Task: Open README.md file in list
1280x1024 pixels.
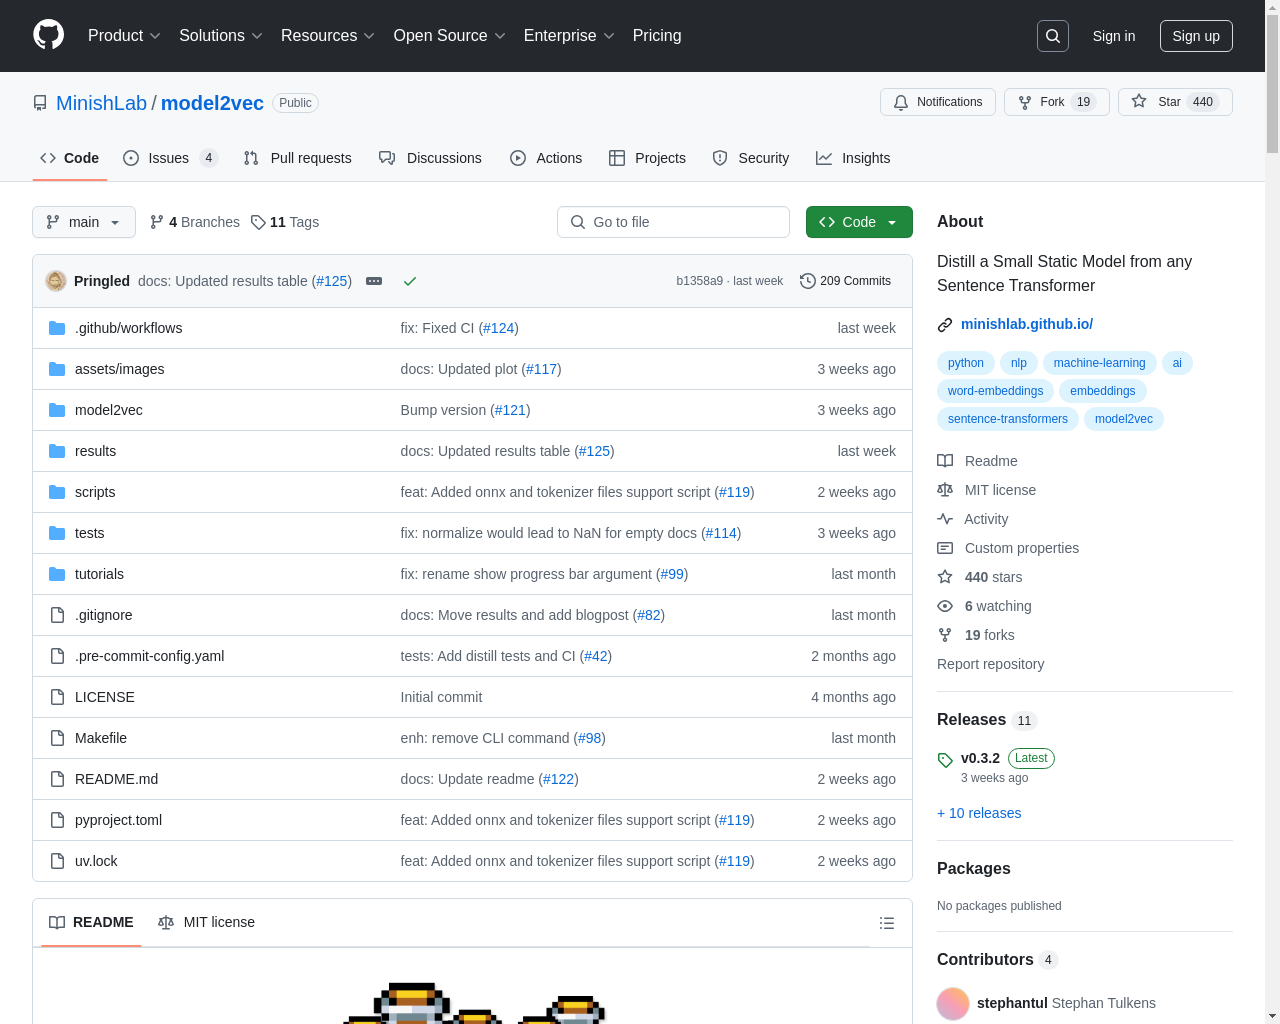Action: [x=116, y=779]
